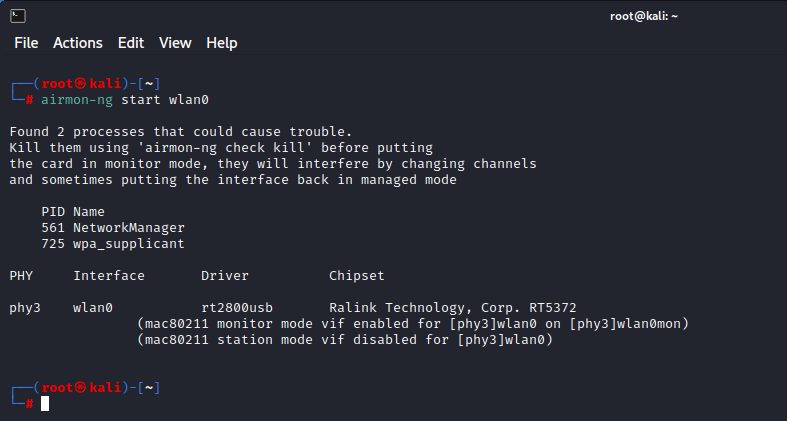Click the rt2800usb driver text
The height and width of the screenshot is (421, 787).
point(237,308)
